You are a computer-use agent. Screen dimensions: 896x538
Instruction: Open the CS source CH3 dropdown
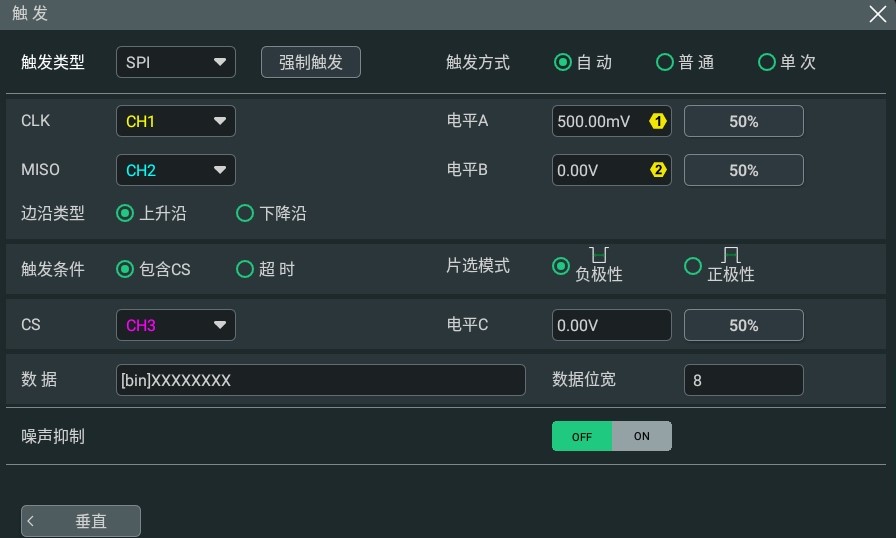[176, 325]
